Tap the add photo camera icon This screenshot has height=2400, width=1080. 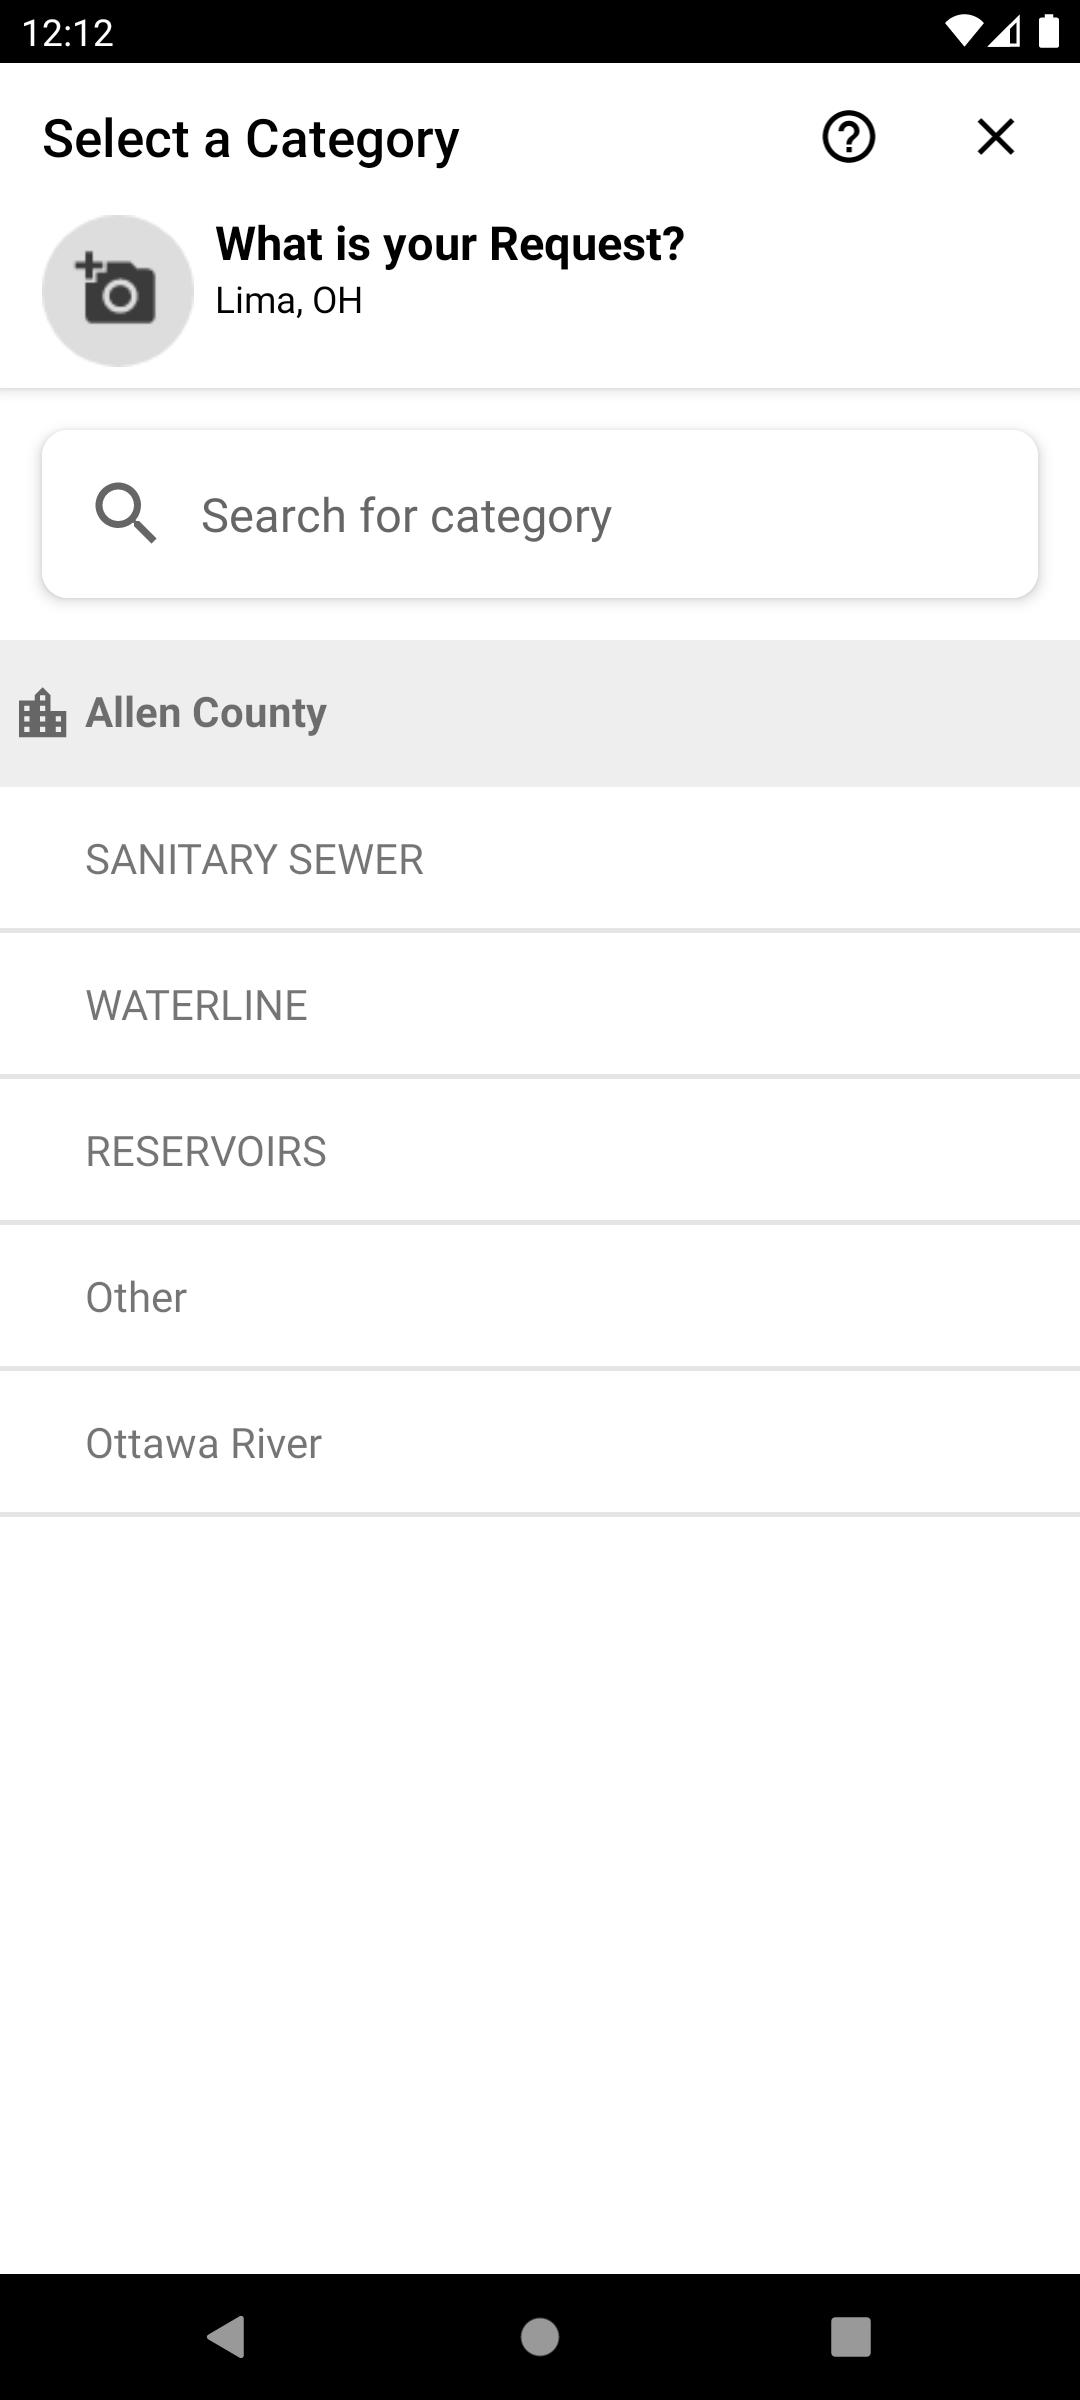(x=118, y=290)
